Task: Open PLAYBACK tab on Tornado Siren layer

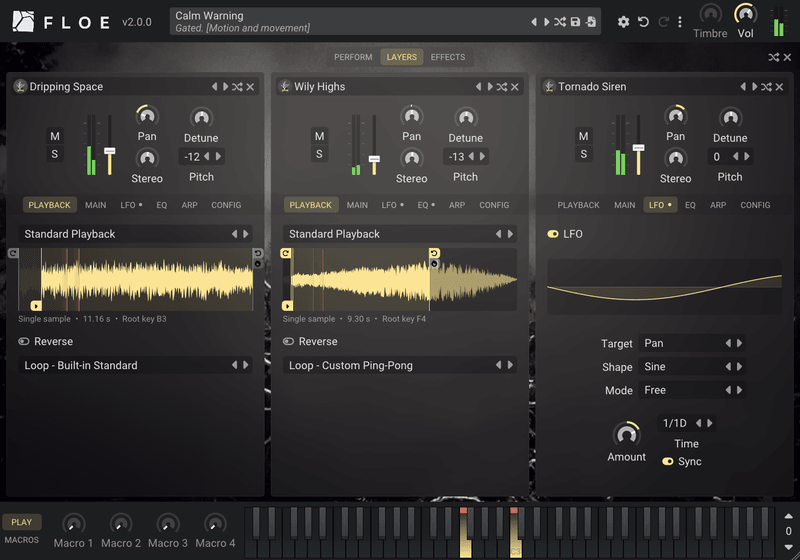Action: (578, 205)
